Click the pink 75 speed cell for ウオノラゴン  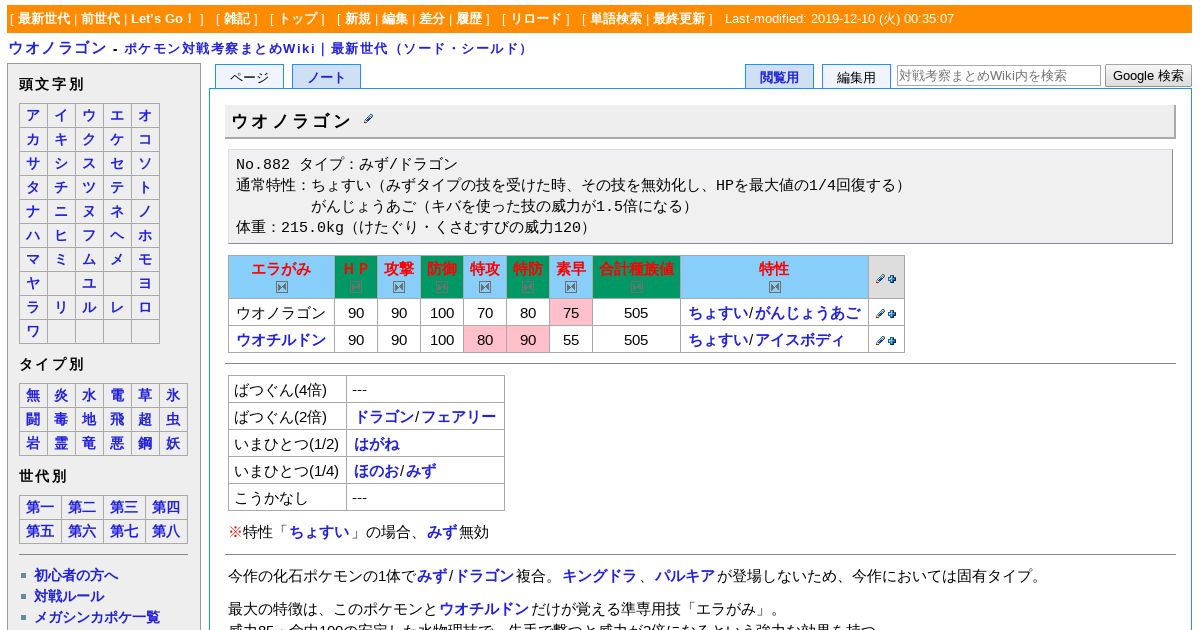coord(571,313)
